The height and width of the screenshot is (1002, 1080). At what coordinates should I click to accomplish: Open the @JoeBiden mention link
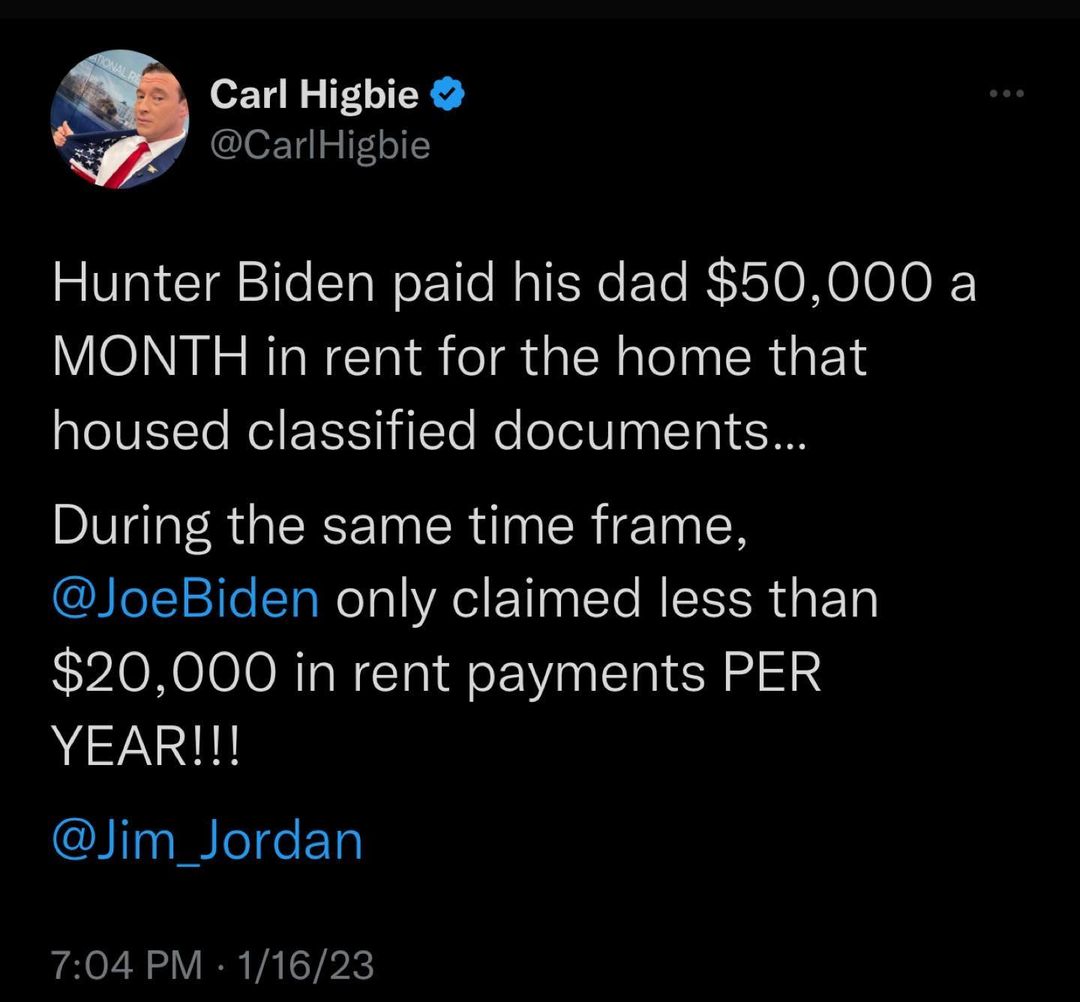click(x=186, y=600)
